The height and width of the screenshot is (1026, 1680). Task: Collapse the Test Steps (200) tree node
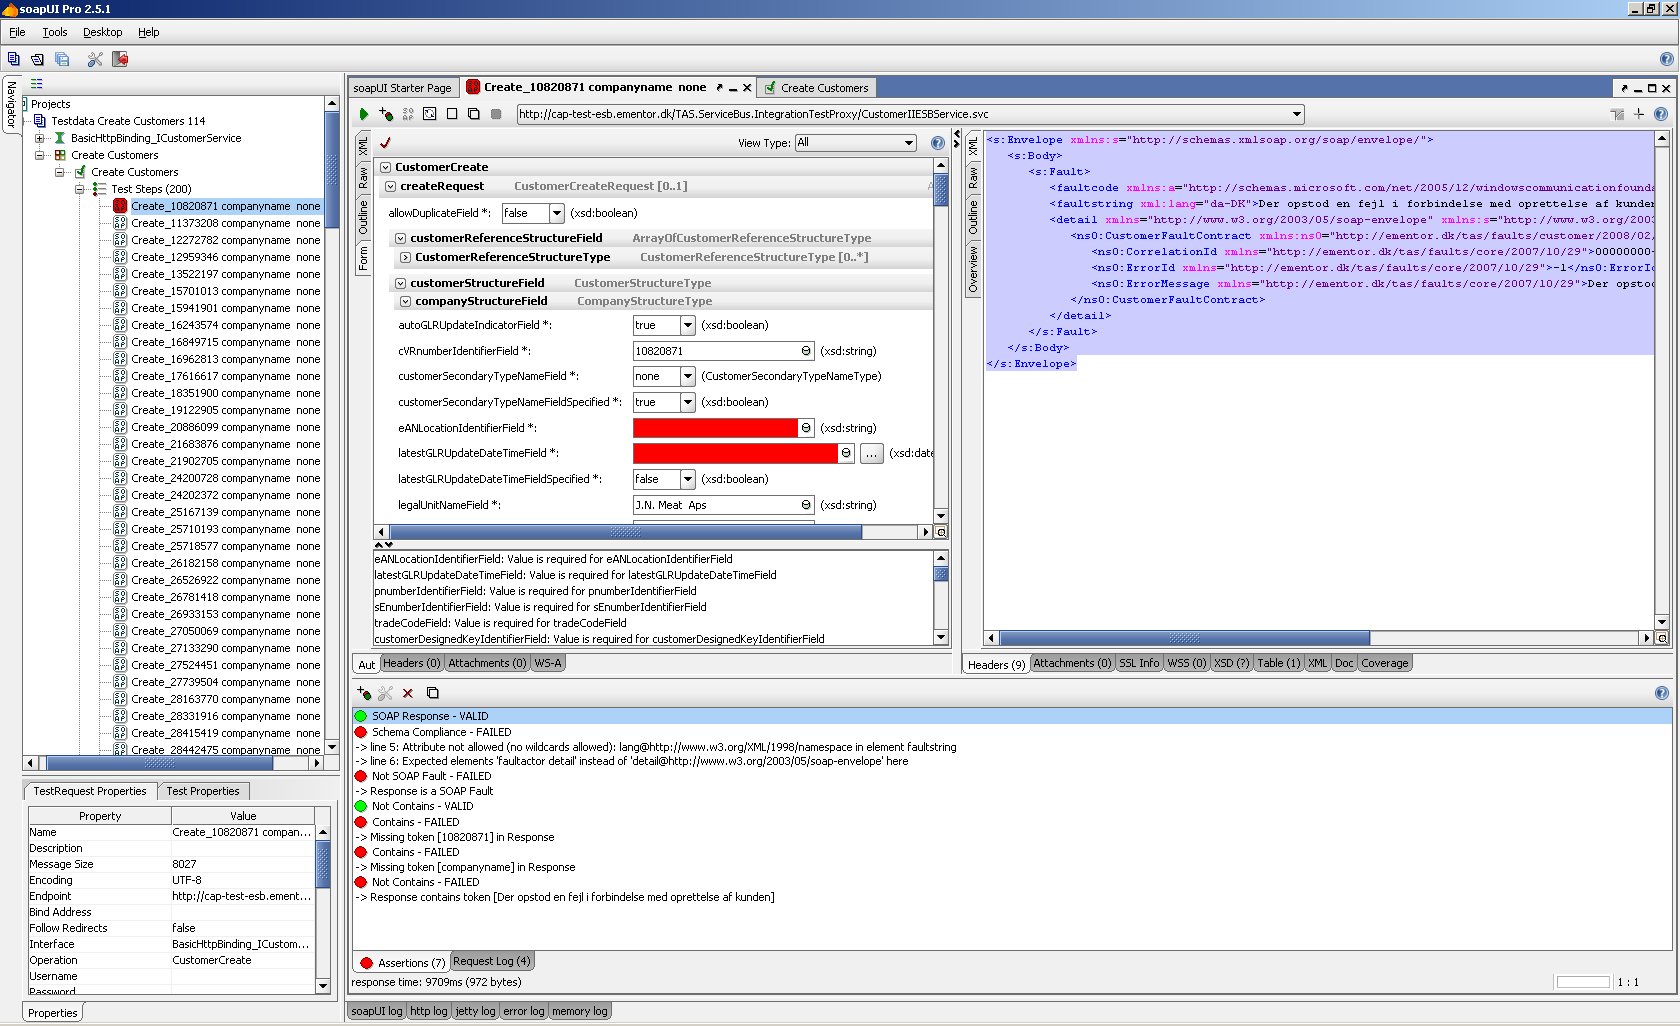pyautogui.click(x=80, y=189)
